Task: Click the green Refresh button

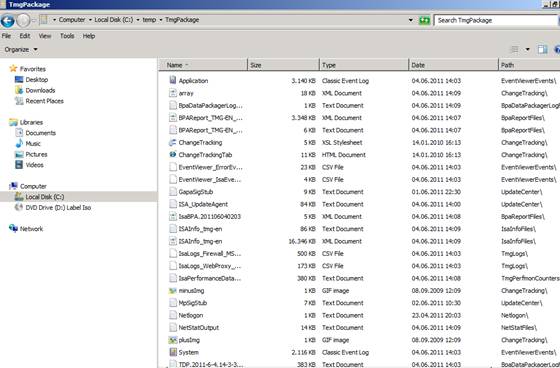Action: click(x=424, y=20)
